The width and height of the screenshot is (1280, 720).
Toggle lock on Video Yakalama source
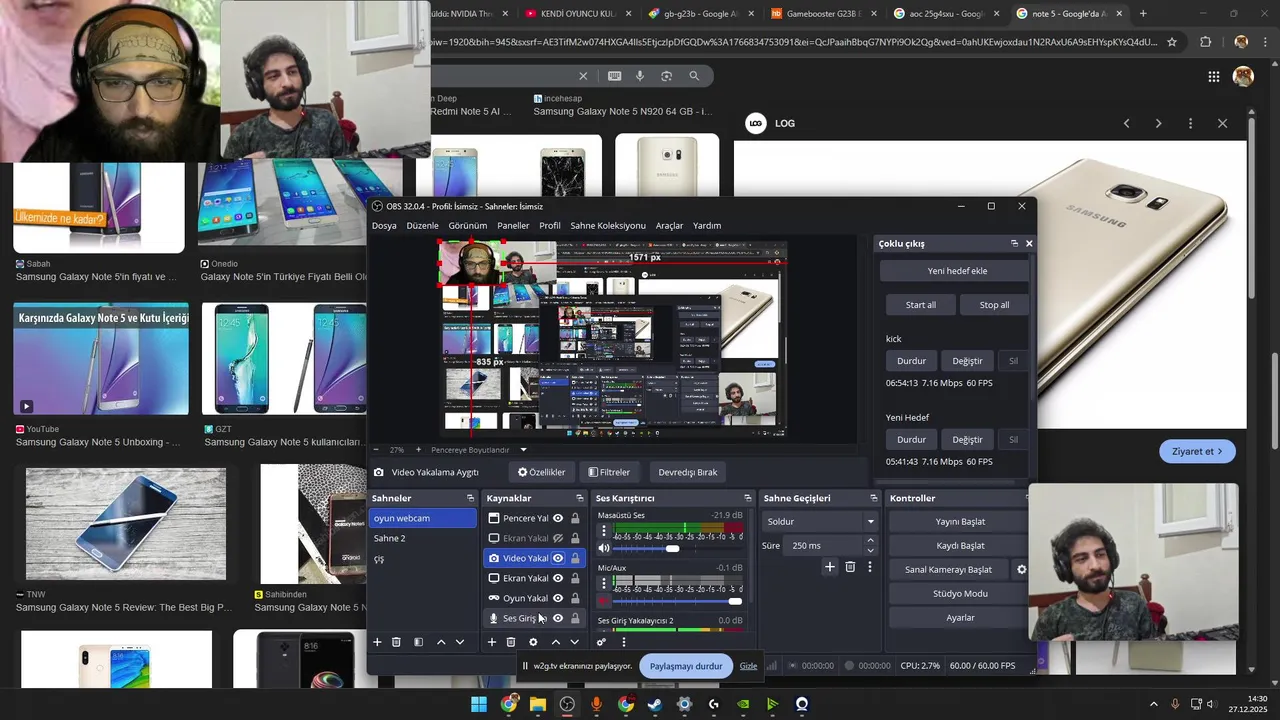575,558
